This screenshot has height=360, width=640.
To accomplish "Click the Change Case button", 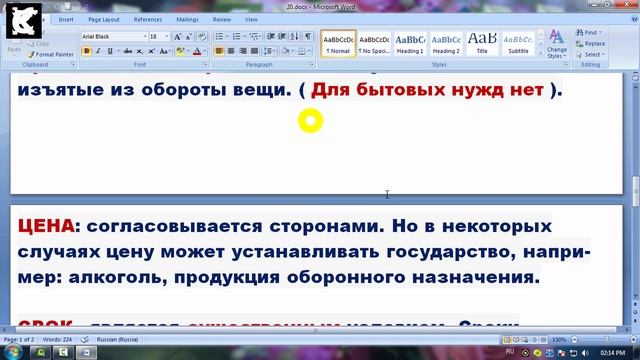I will click(164, 51).
